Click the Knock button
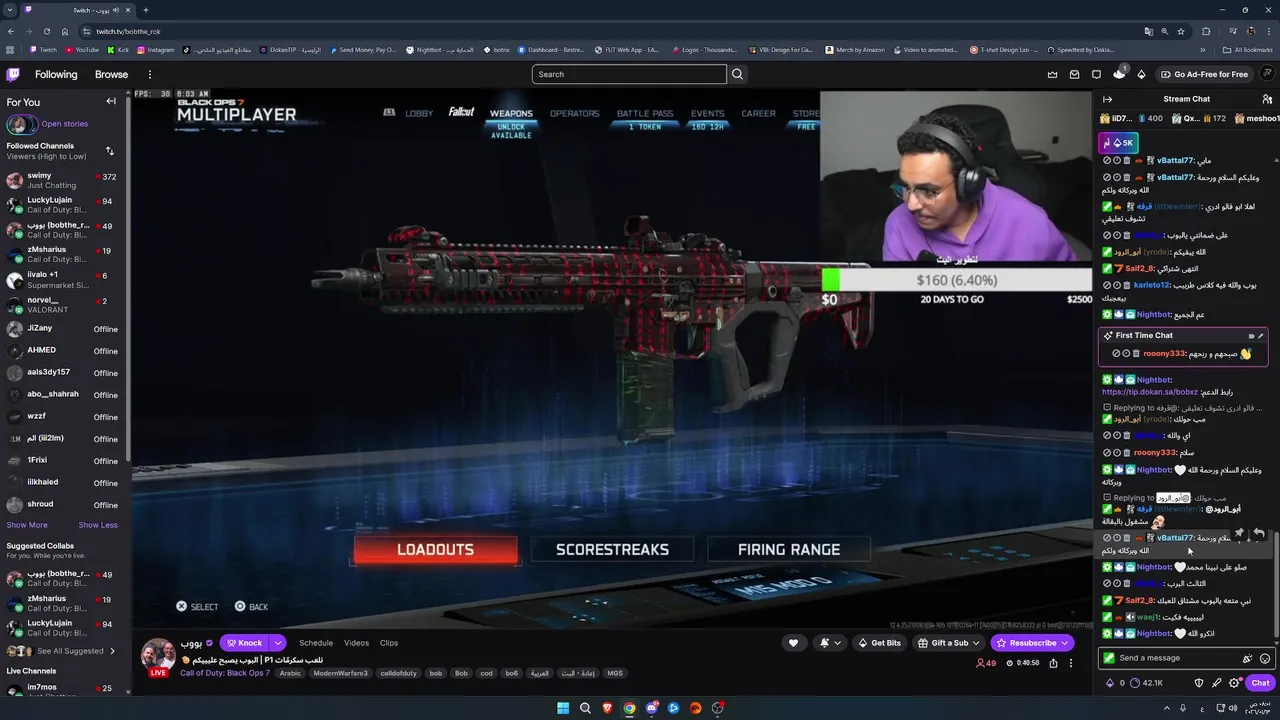Viewport: 1280px width, 720px height. (244, 643)
